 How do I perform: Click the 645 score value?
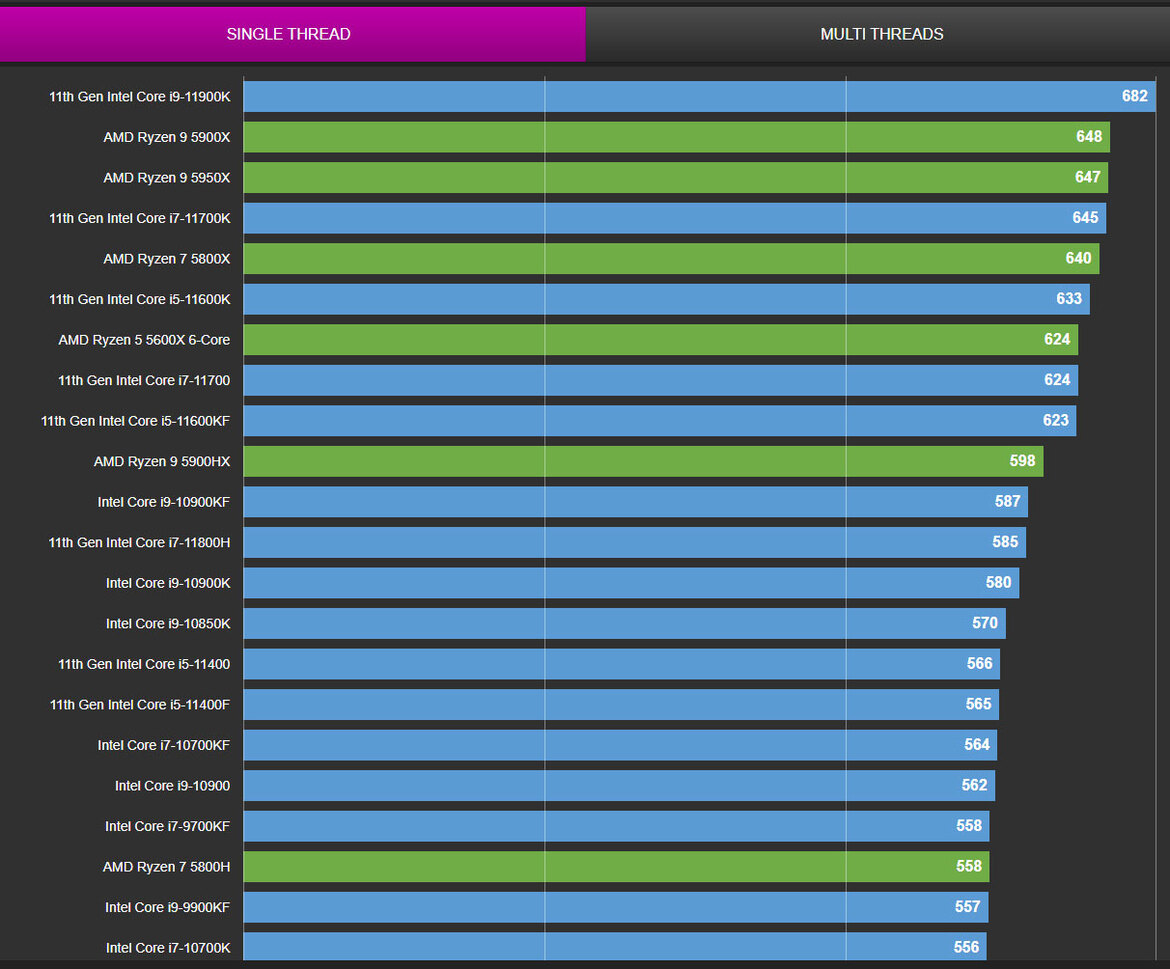1085,218
